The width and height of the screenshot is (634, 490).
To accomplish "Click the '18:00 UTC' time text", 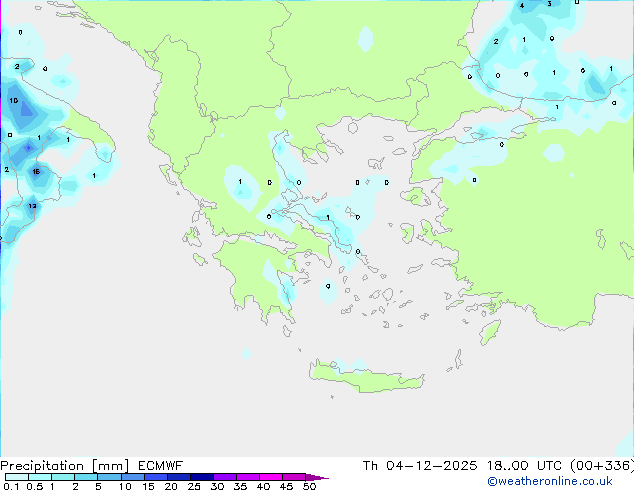I will tap(524, 466).
